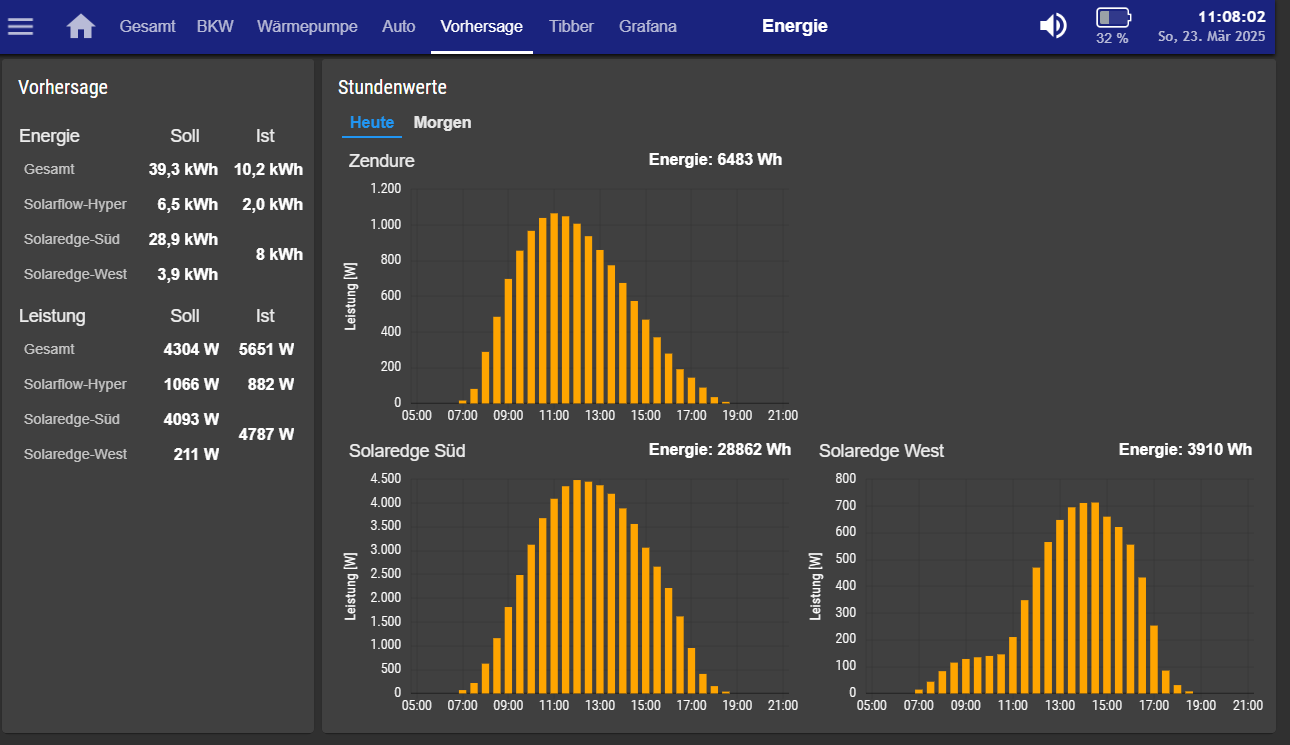This screenshot has height=745, width=1290.
Task: Go to the home page icon
Action: point(81,26)
